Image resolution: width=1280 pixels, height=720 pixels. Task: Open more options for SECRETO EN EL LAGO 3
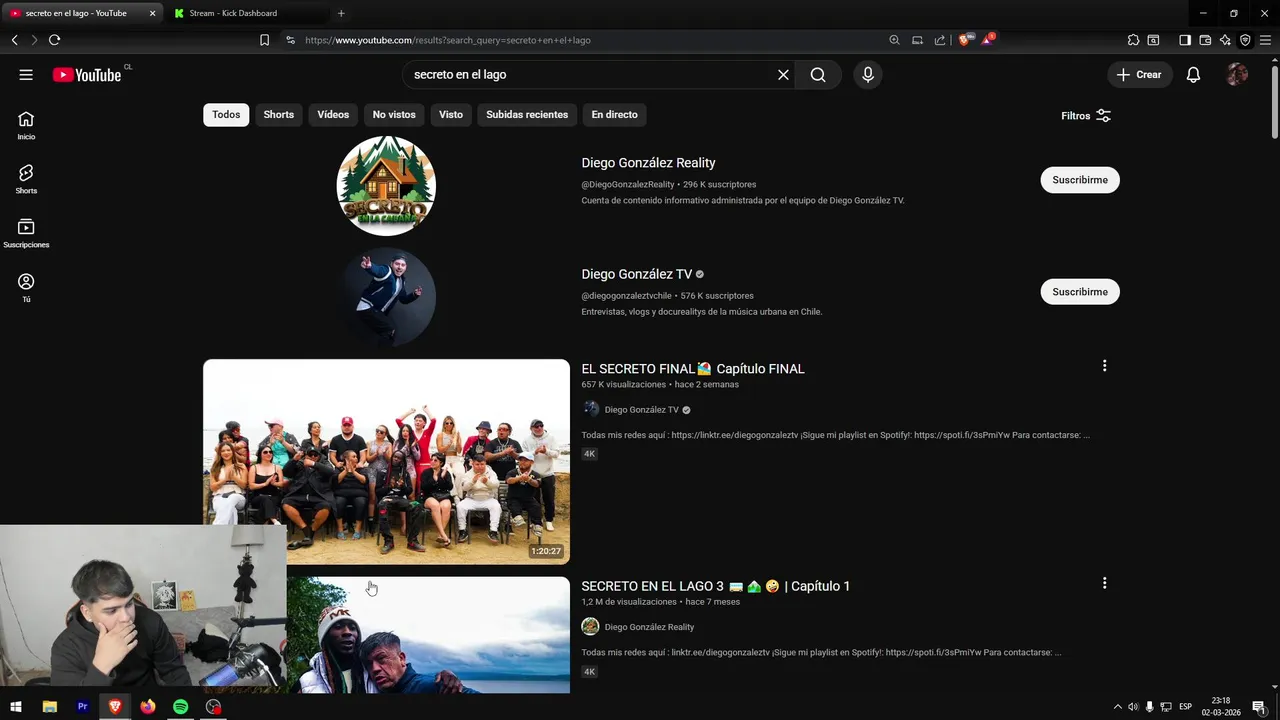coord(1104,583)
